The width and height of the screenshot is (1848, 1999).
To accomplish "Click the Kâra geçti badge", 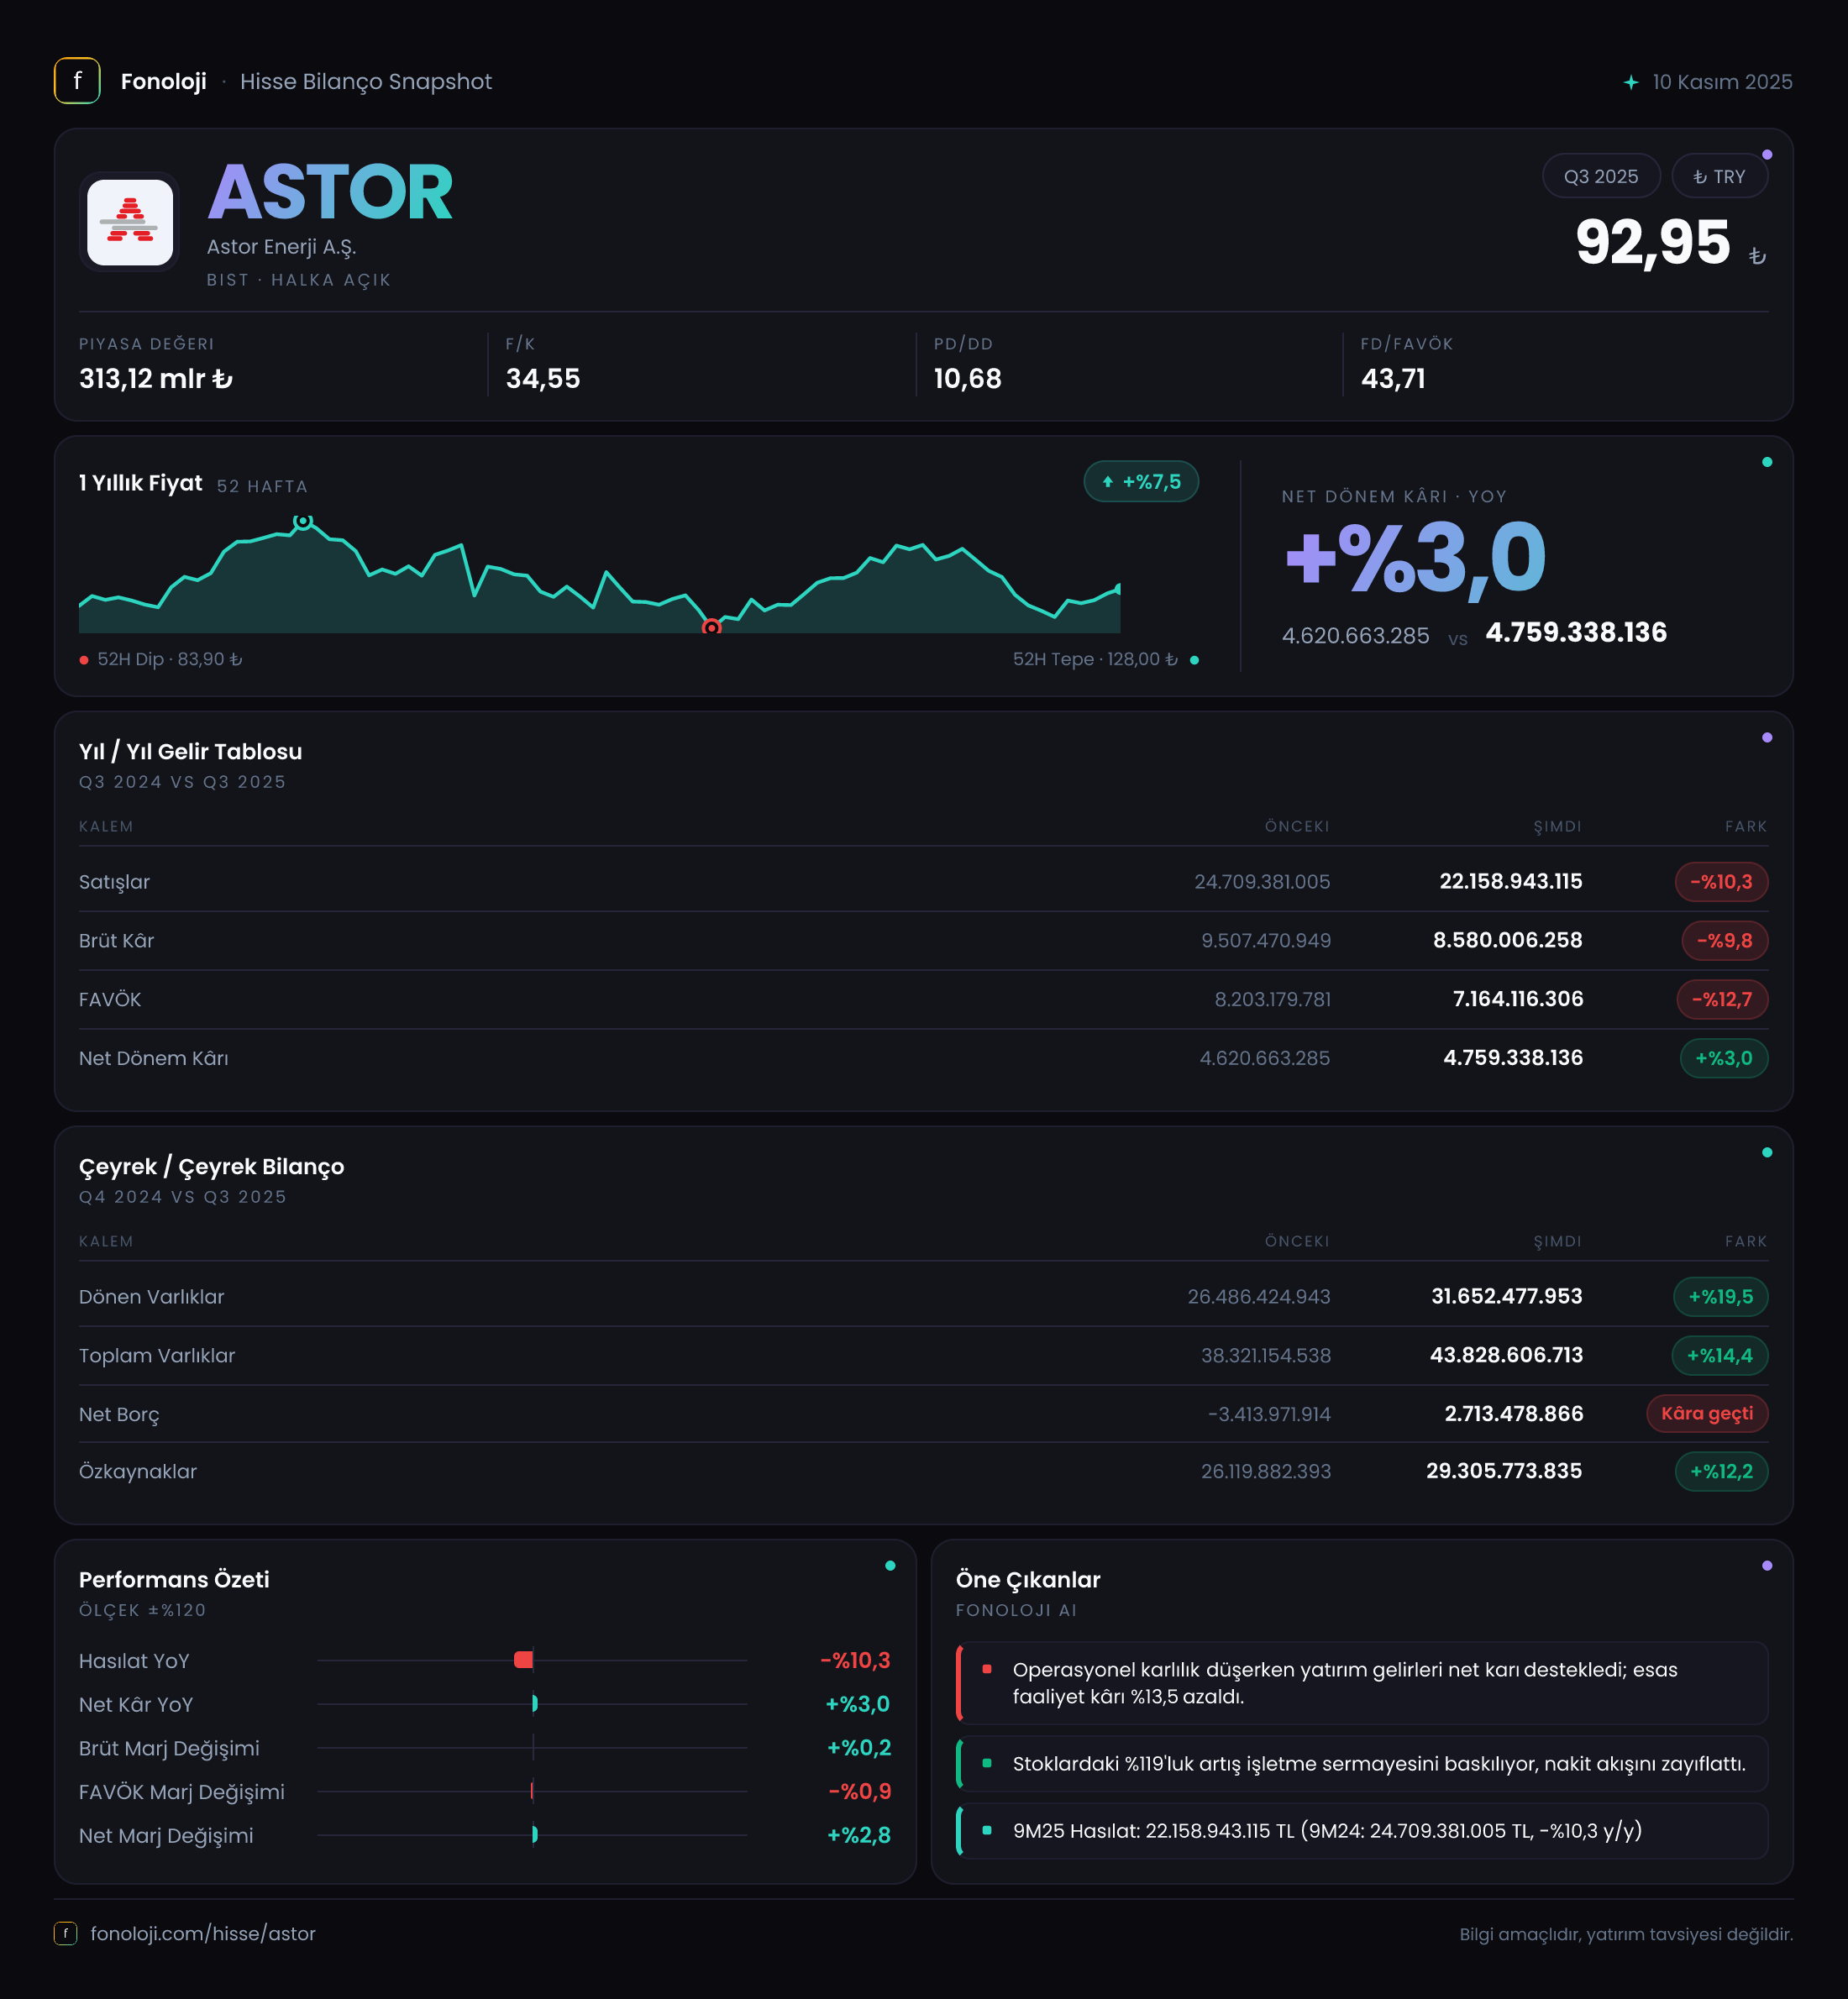I will click(x=1707, y=1414).
